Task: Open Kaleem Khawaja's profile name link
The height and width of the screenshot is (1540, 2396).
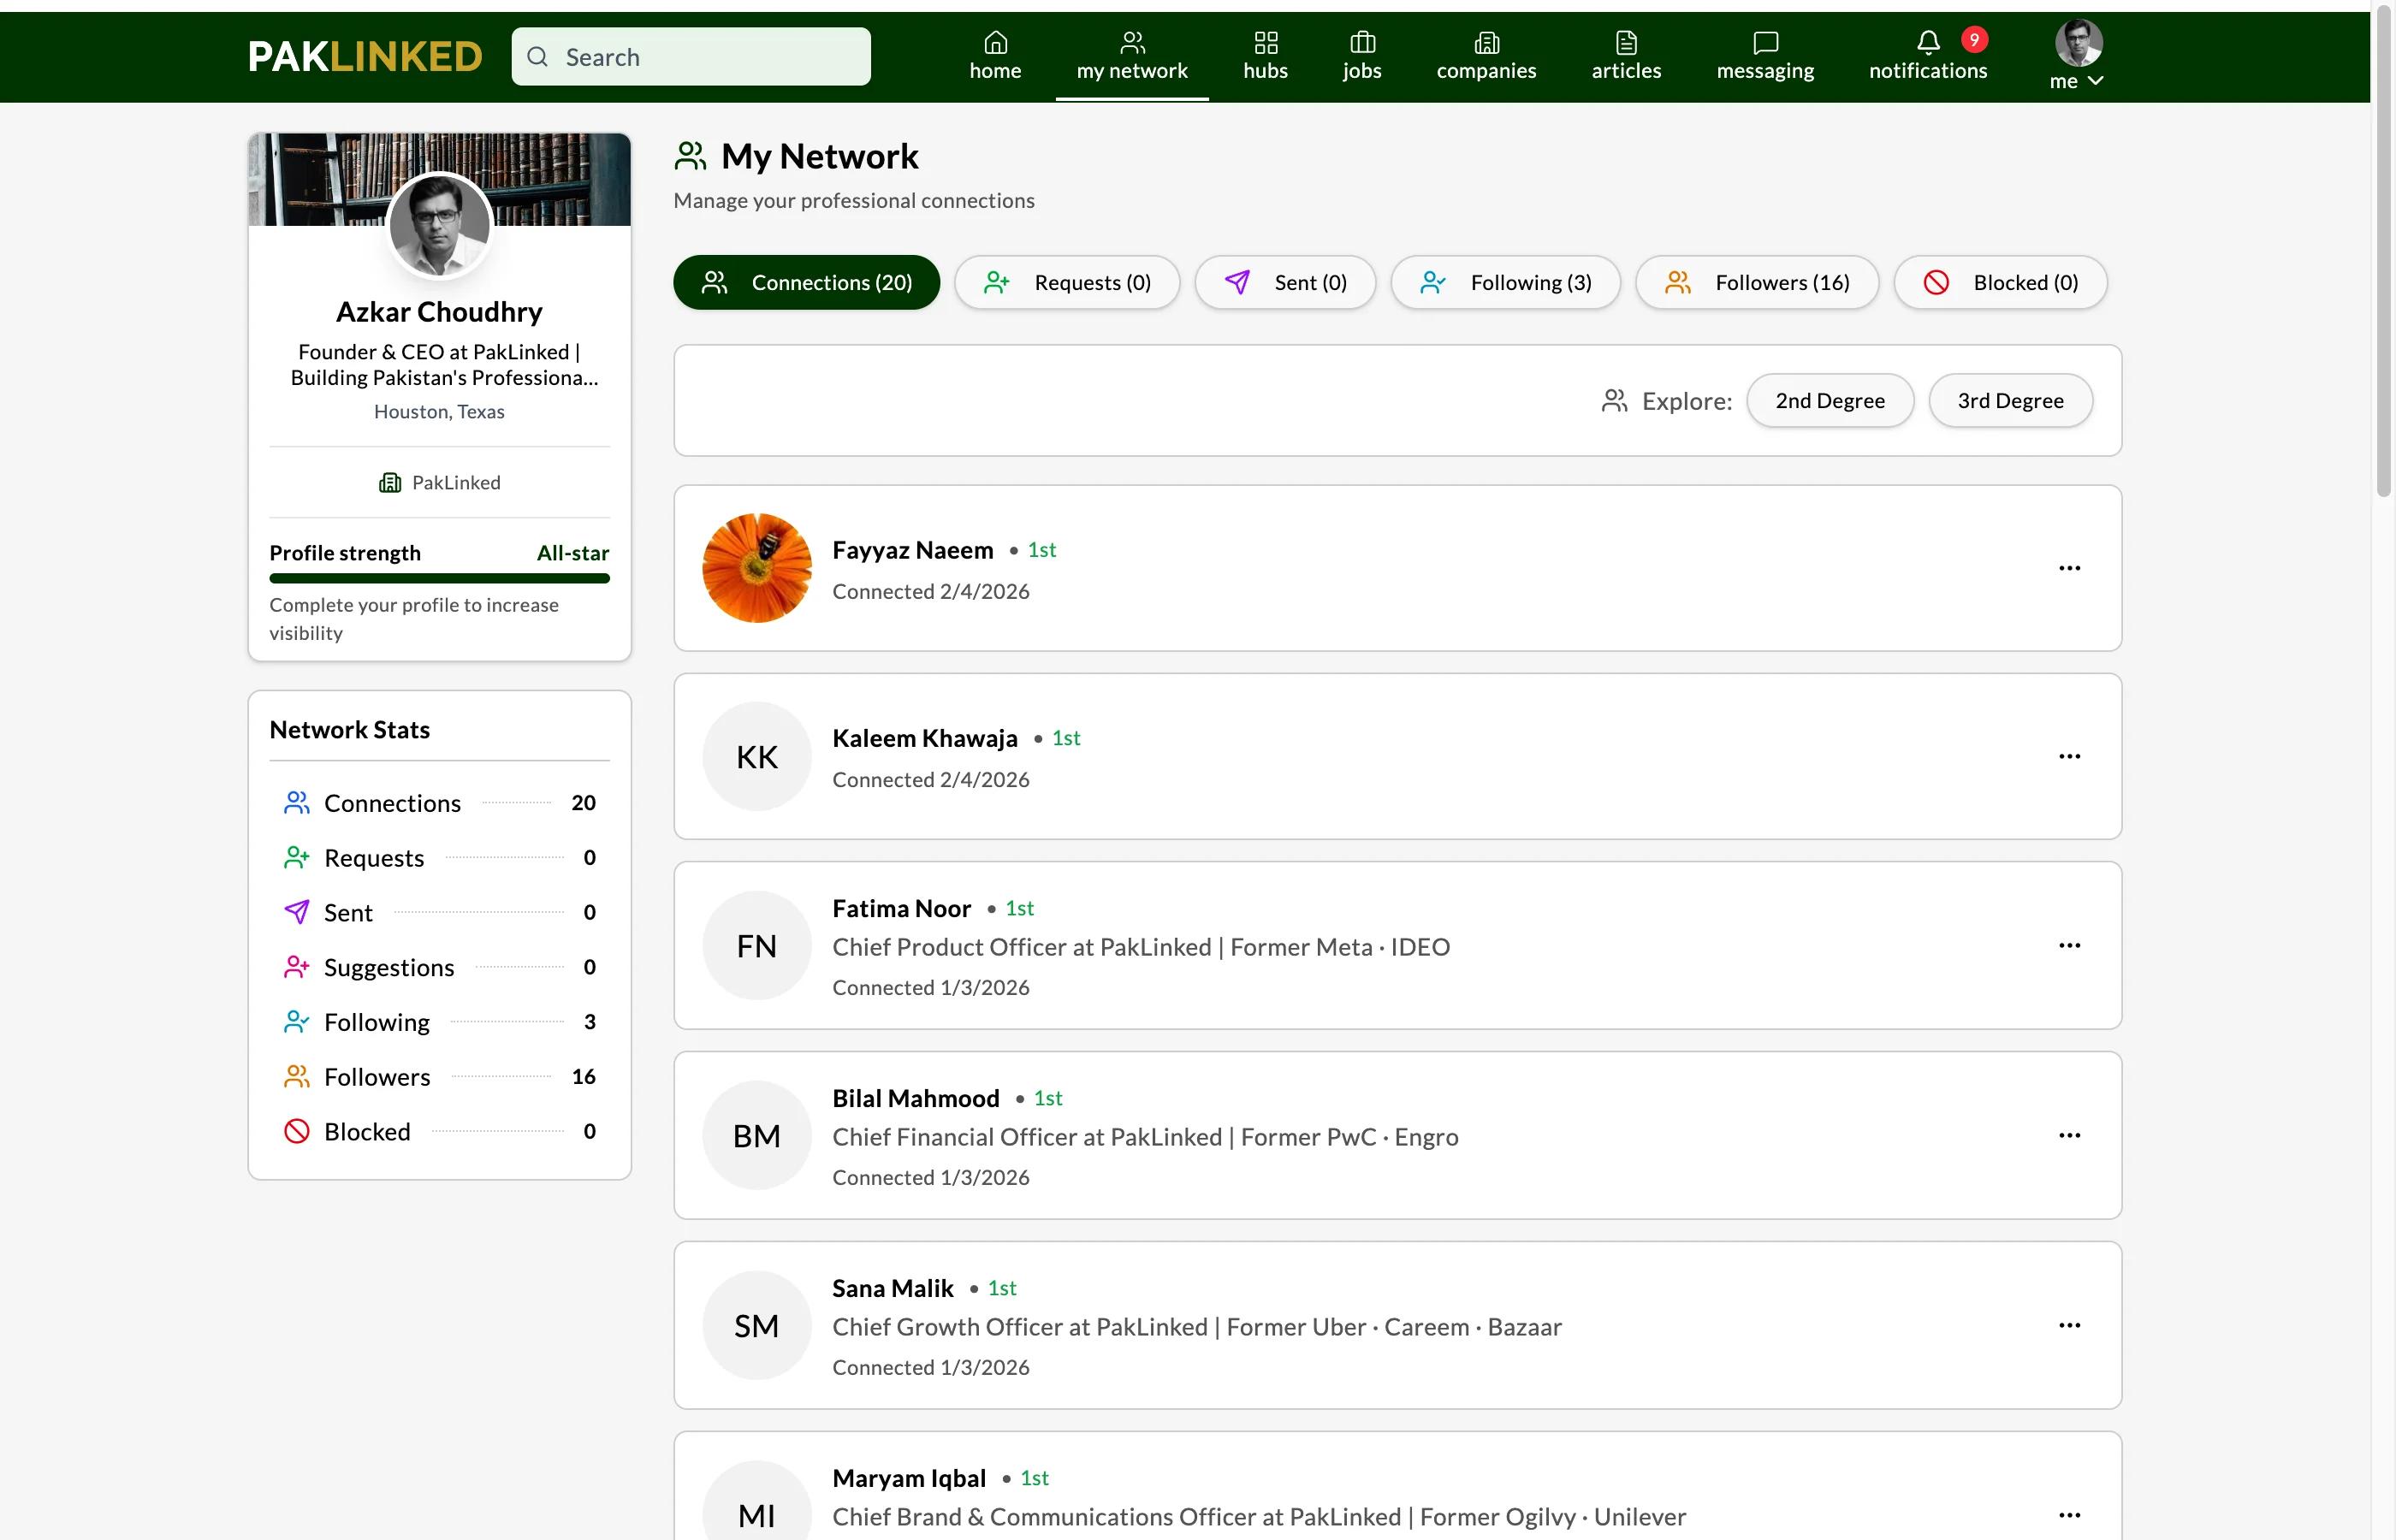Action: point(924,738)
